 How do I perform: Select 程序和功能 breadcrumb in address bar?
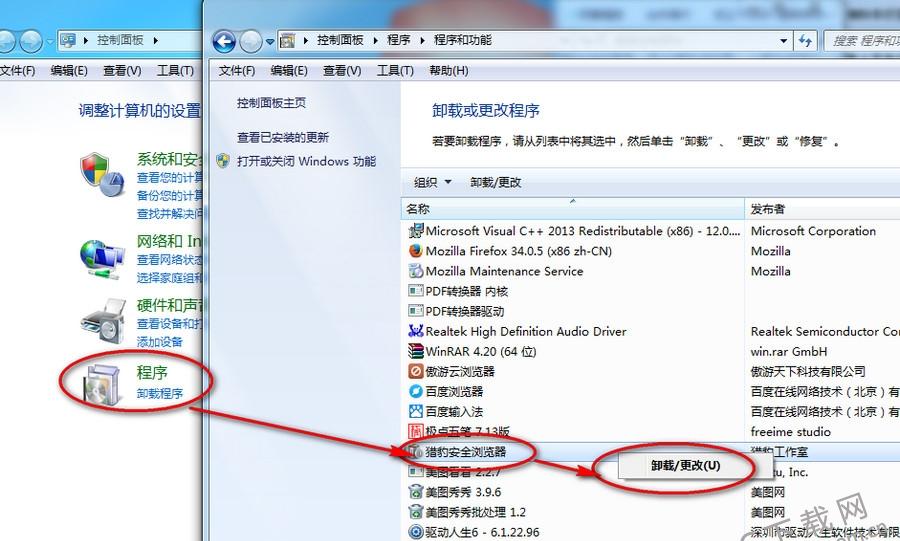tap(463, 40)
